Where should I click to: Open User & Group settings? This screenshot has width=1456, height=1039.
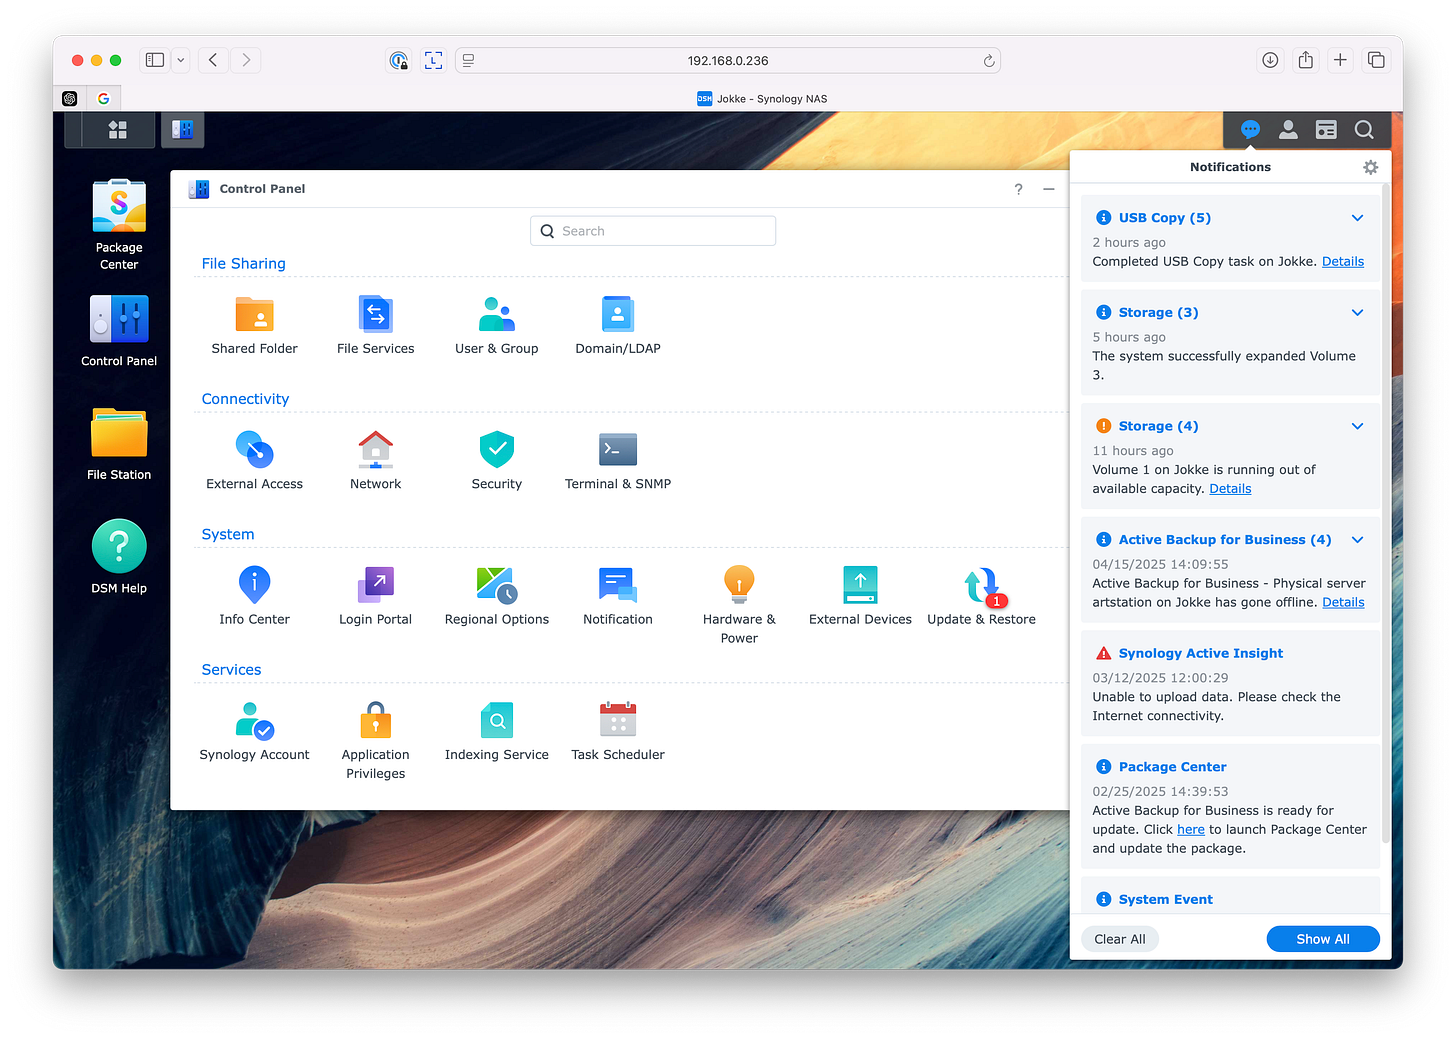tap(496, 326)
